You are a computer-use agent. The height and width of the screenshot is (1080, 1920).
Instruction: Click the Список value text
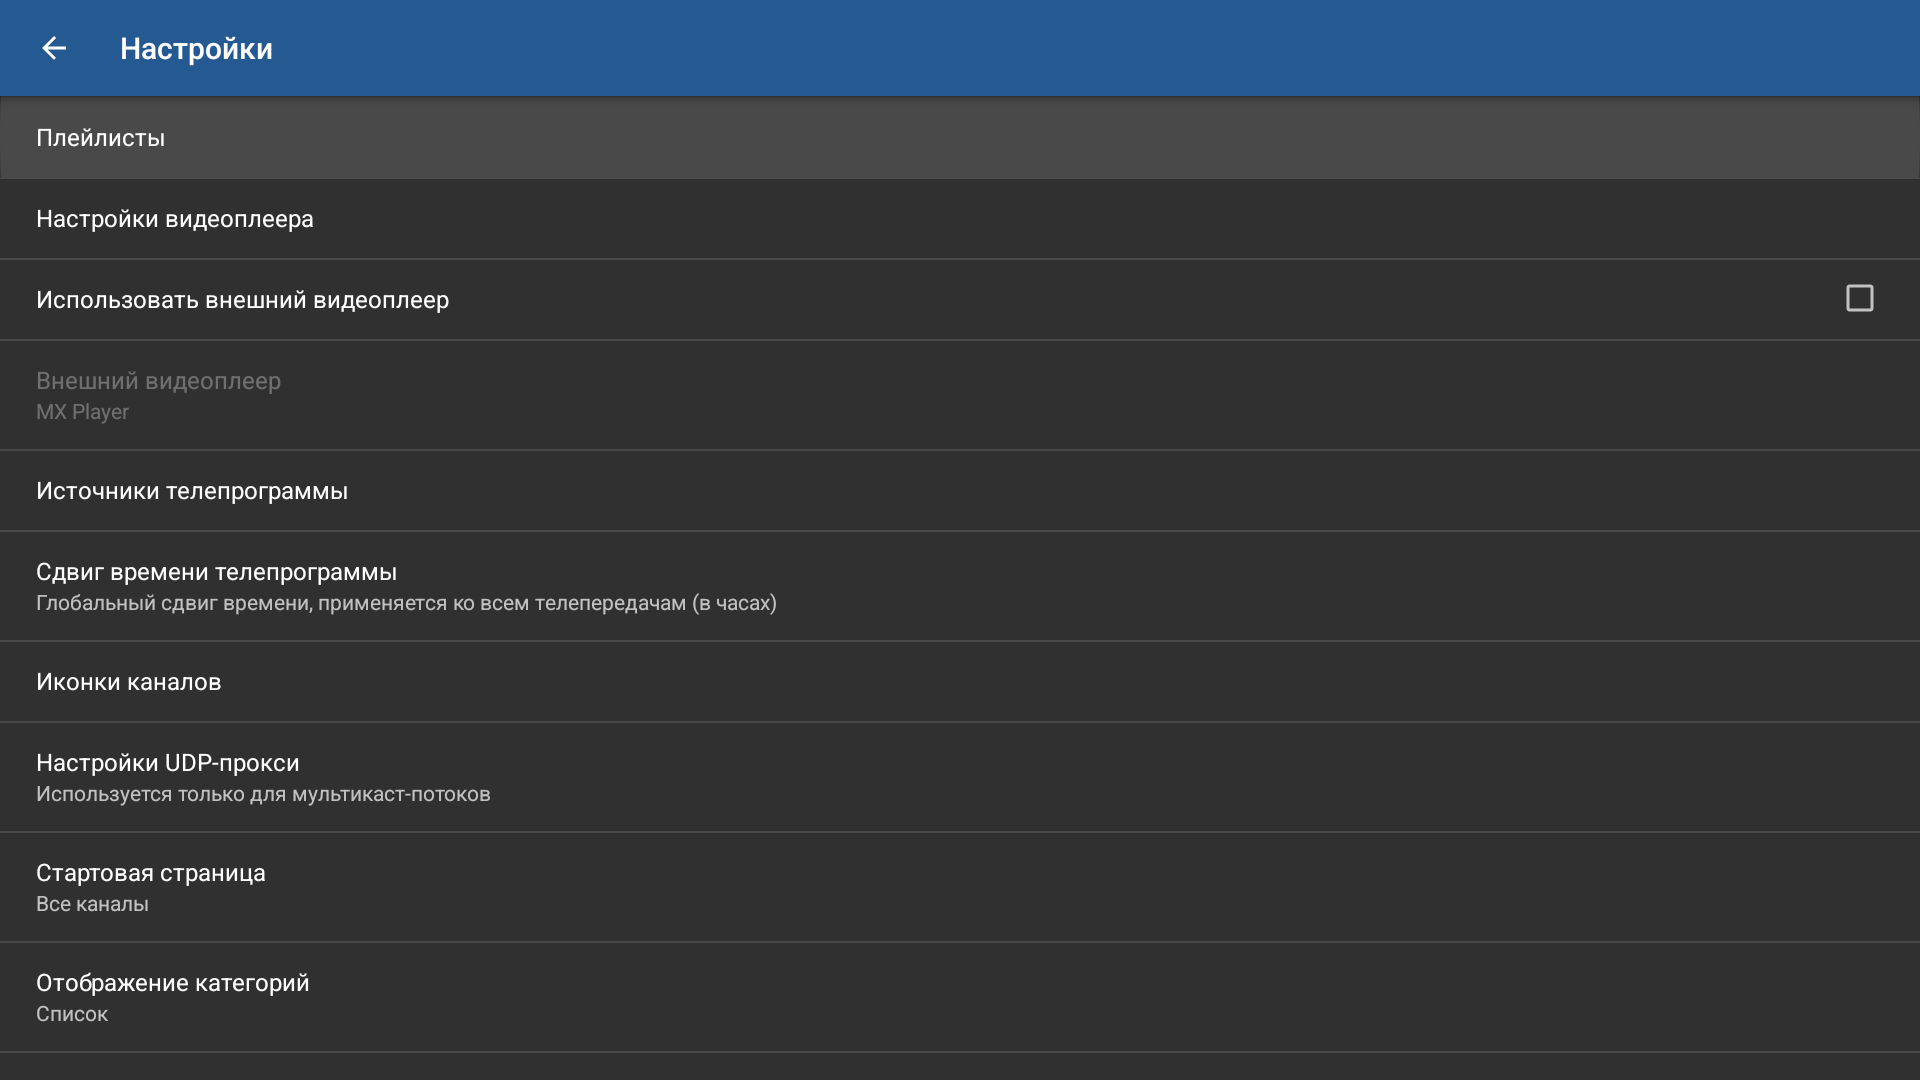click(72, 1014)
